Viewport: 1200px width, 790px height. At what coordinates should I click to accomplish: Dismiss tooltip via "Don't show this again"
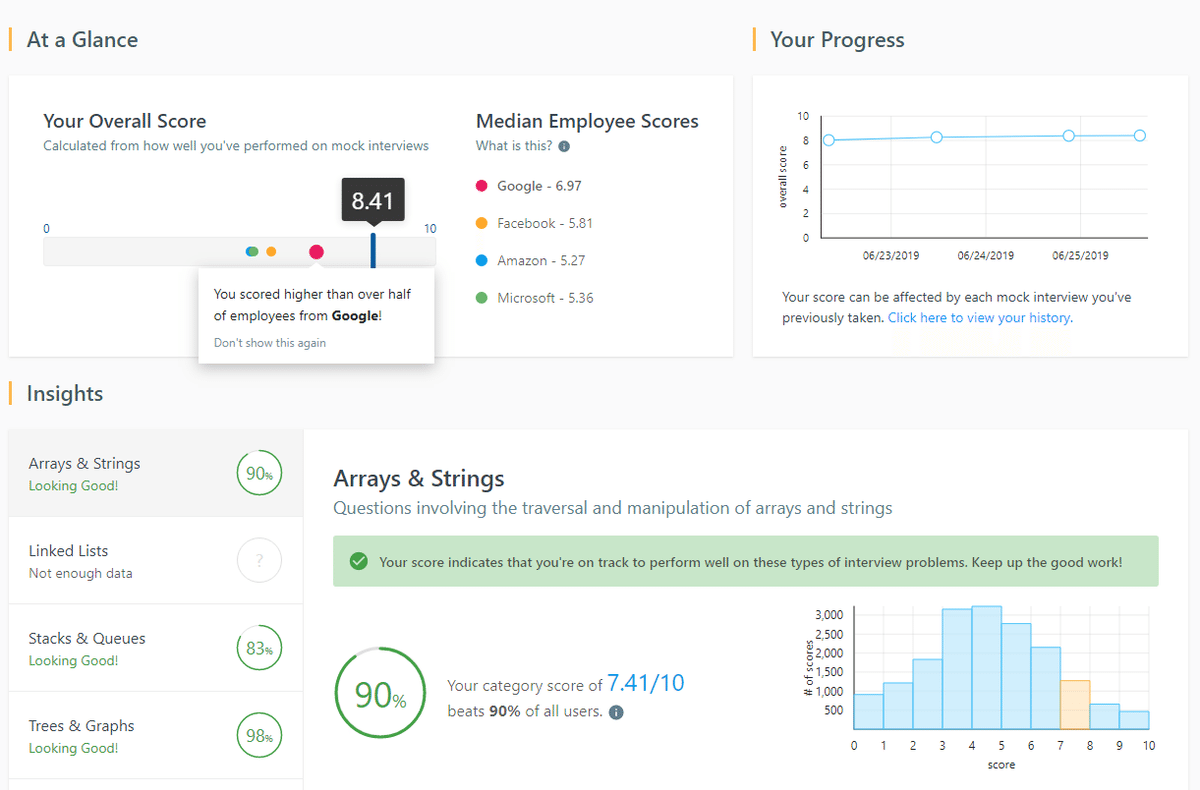[x=270, y=343]
